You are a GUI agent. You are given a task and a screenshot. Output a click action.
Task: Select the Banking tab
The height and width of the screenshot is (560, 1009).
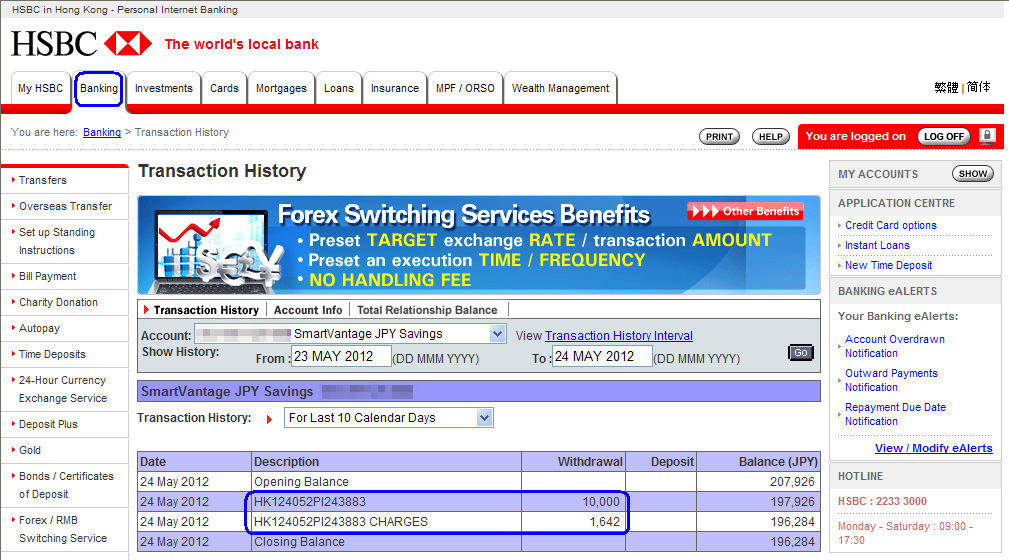tap(99, 88)
